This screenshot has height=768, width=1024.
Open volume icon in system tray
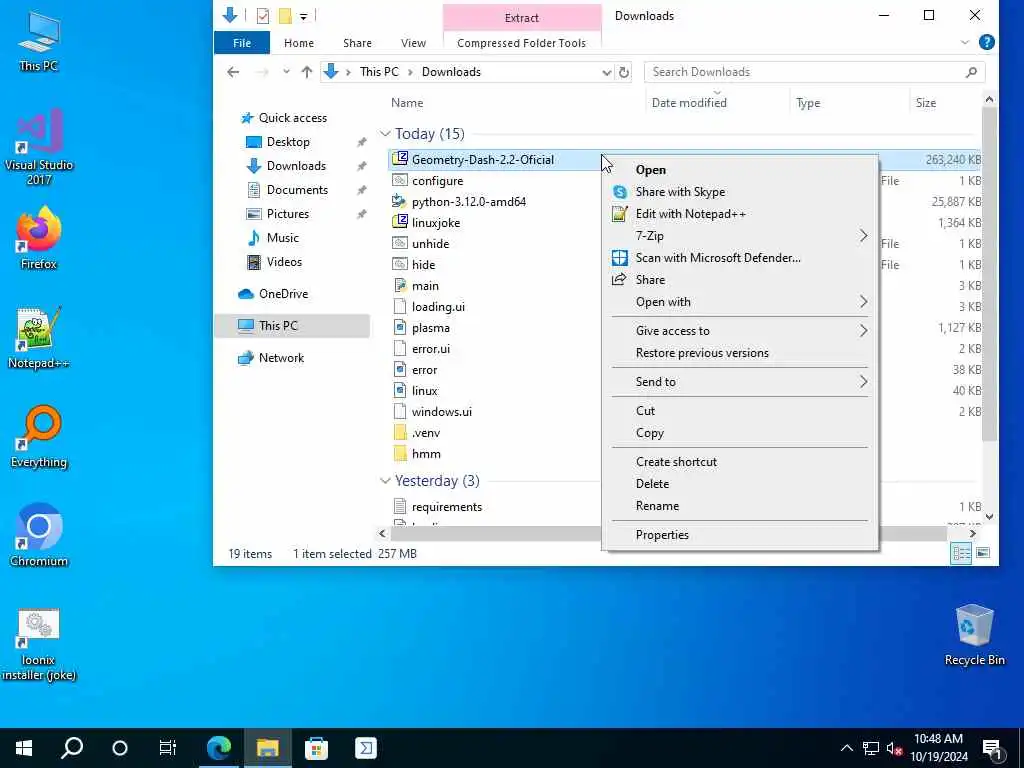894,748
